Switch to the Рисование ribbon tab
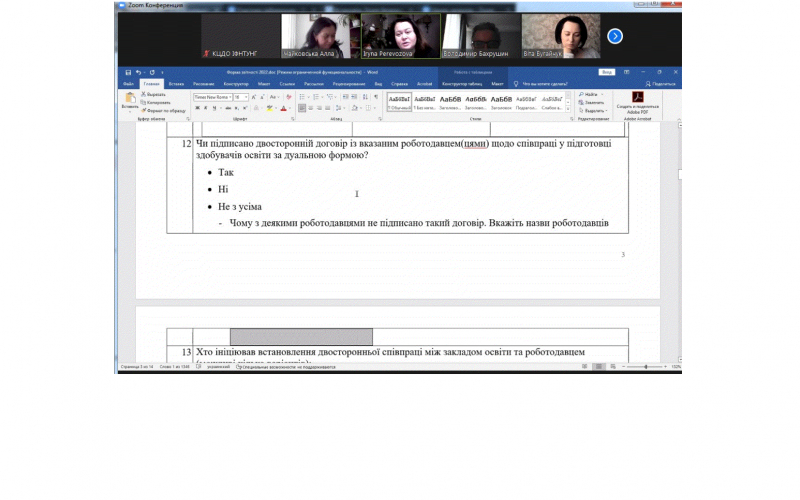 [x=204, y=84]
